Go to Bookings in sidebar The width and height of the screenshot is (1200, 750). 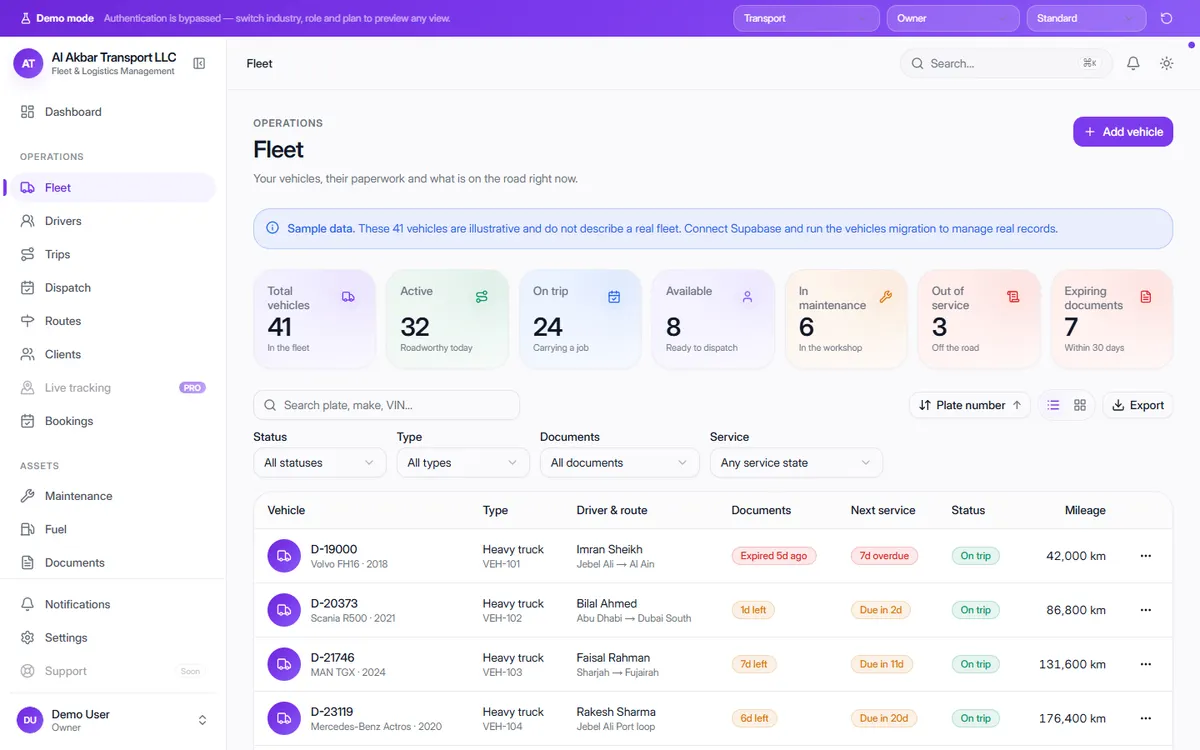click(x=113, y=421)
